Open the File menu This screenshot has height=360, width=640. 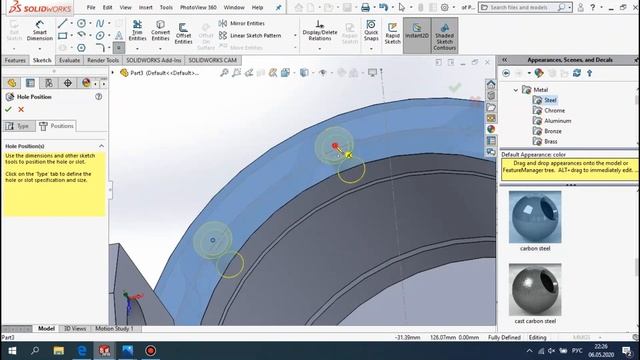pyautogui.click(x=91, y=7)
